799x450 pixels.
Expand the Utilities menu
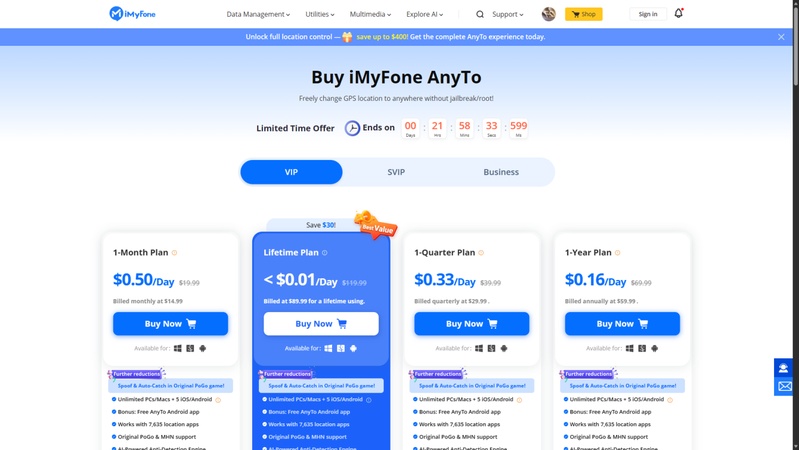click(x=320, y=14)
